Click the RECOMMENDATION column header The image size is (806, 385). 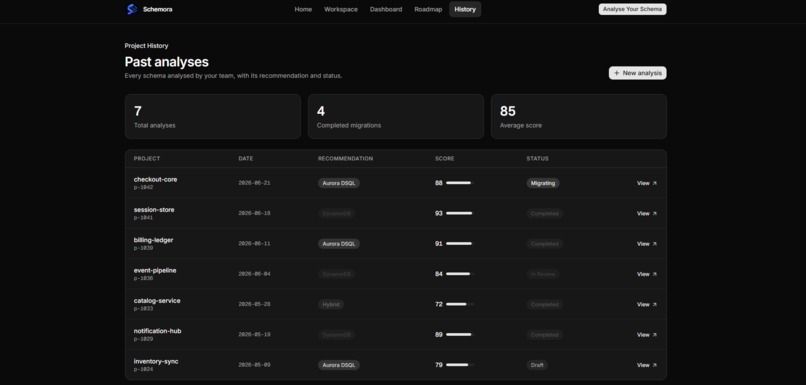coord(345,159)
